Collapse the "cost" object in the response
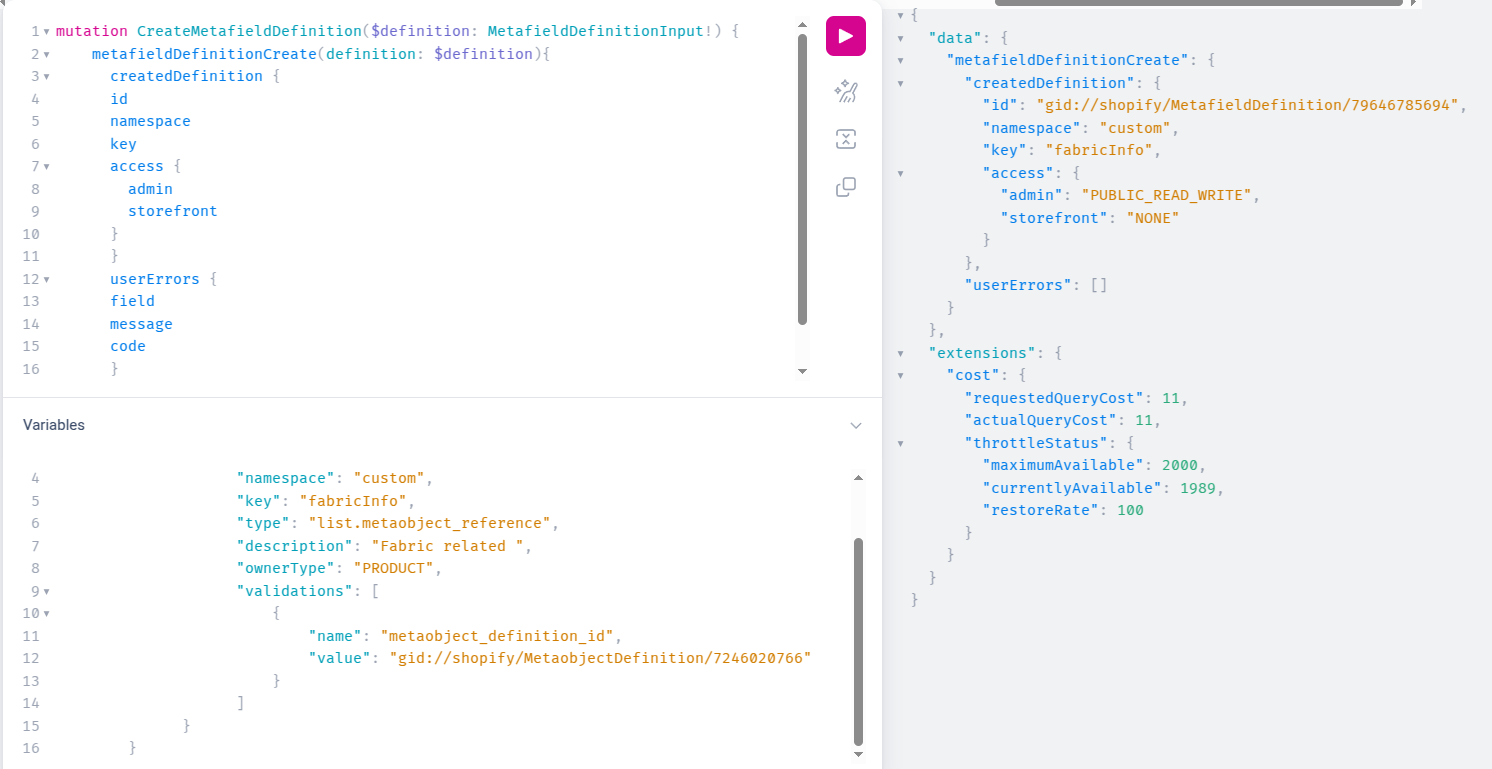 [900, 376]
